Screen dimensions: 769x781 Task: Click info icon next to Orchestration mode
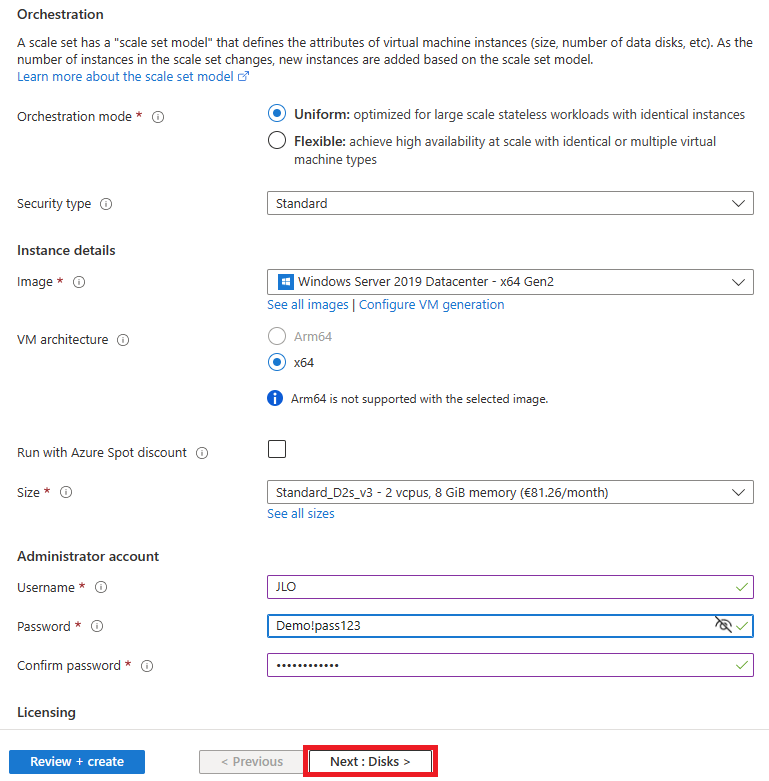tap(158, 117)
